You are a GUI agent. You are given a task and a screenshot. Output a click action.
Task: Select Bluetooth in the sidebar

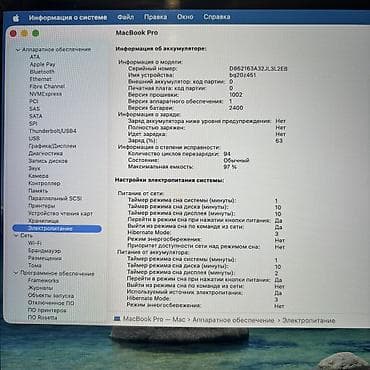point(42,71)
